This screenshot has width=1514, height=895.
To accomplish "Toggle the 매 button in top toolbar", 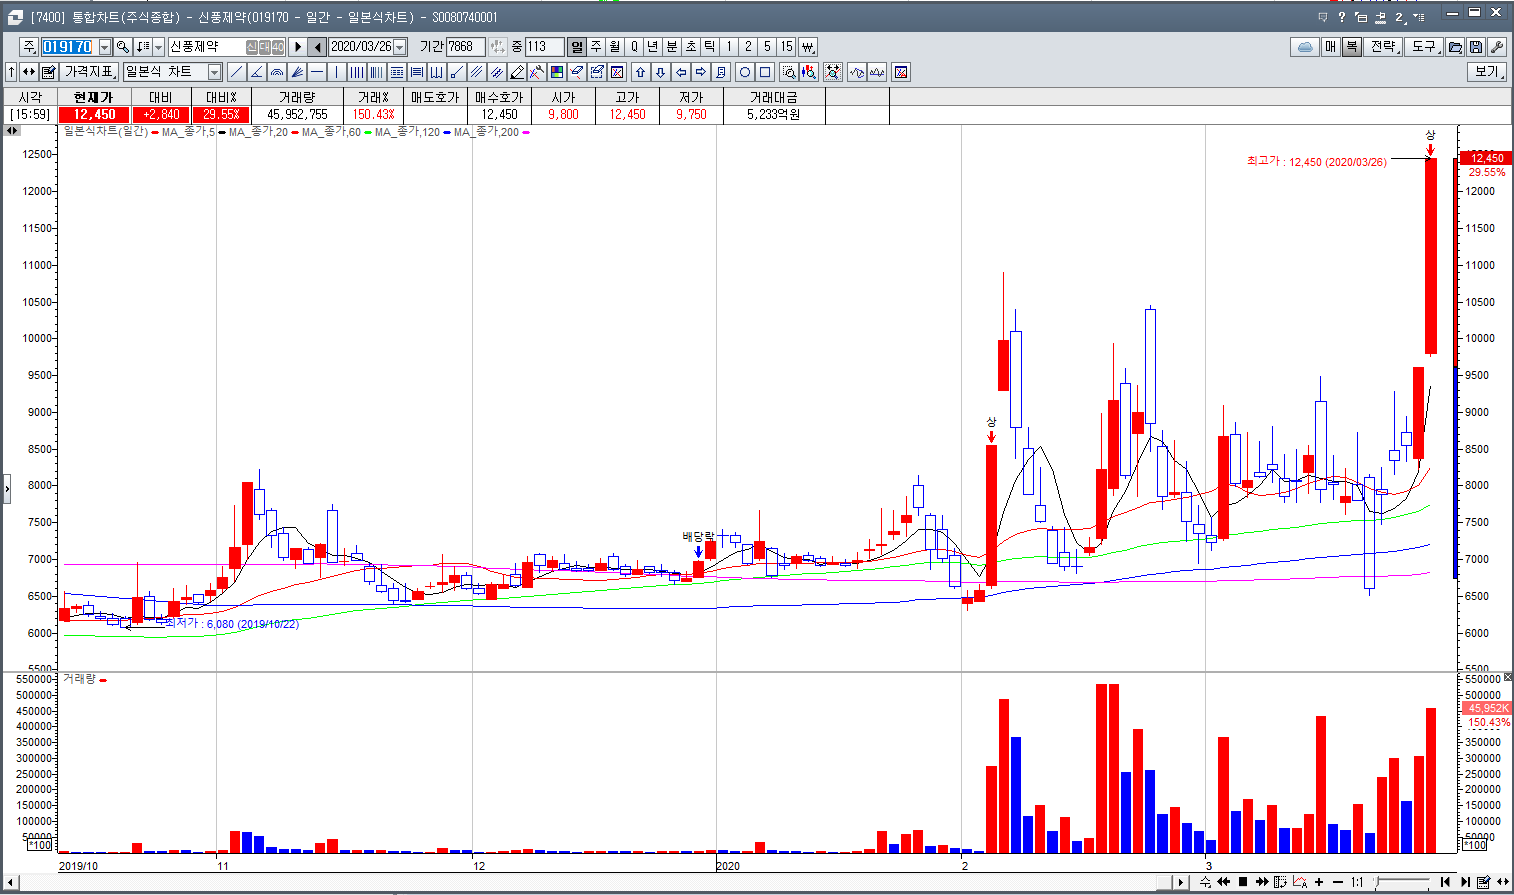I will pos(1331,47).
